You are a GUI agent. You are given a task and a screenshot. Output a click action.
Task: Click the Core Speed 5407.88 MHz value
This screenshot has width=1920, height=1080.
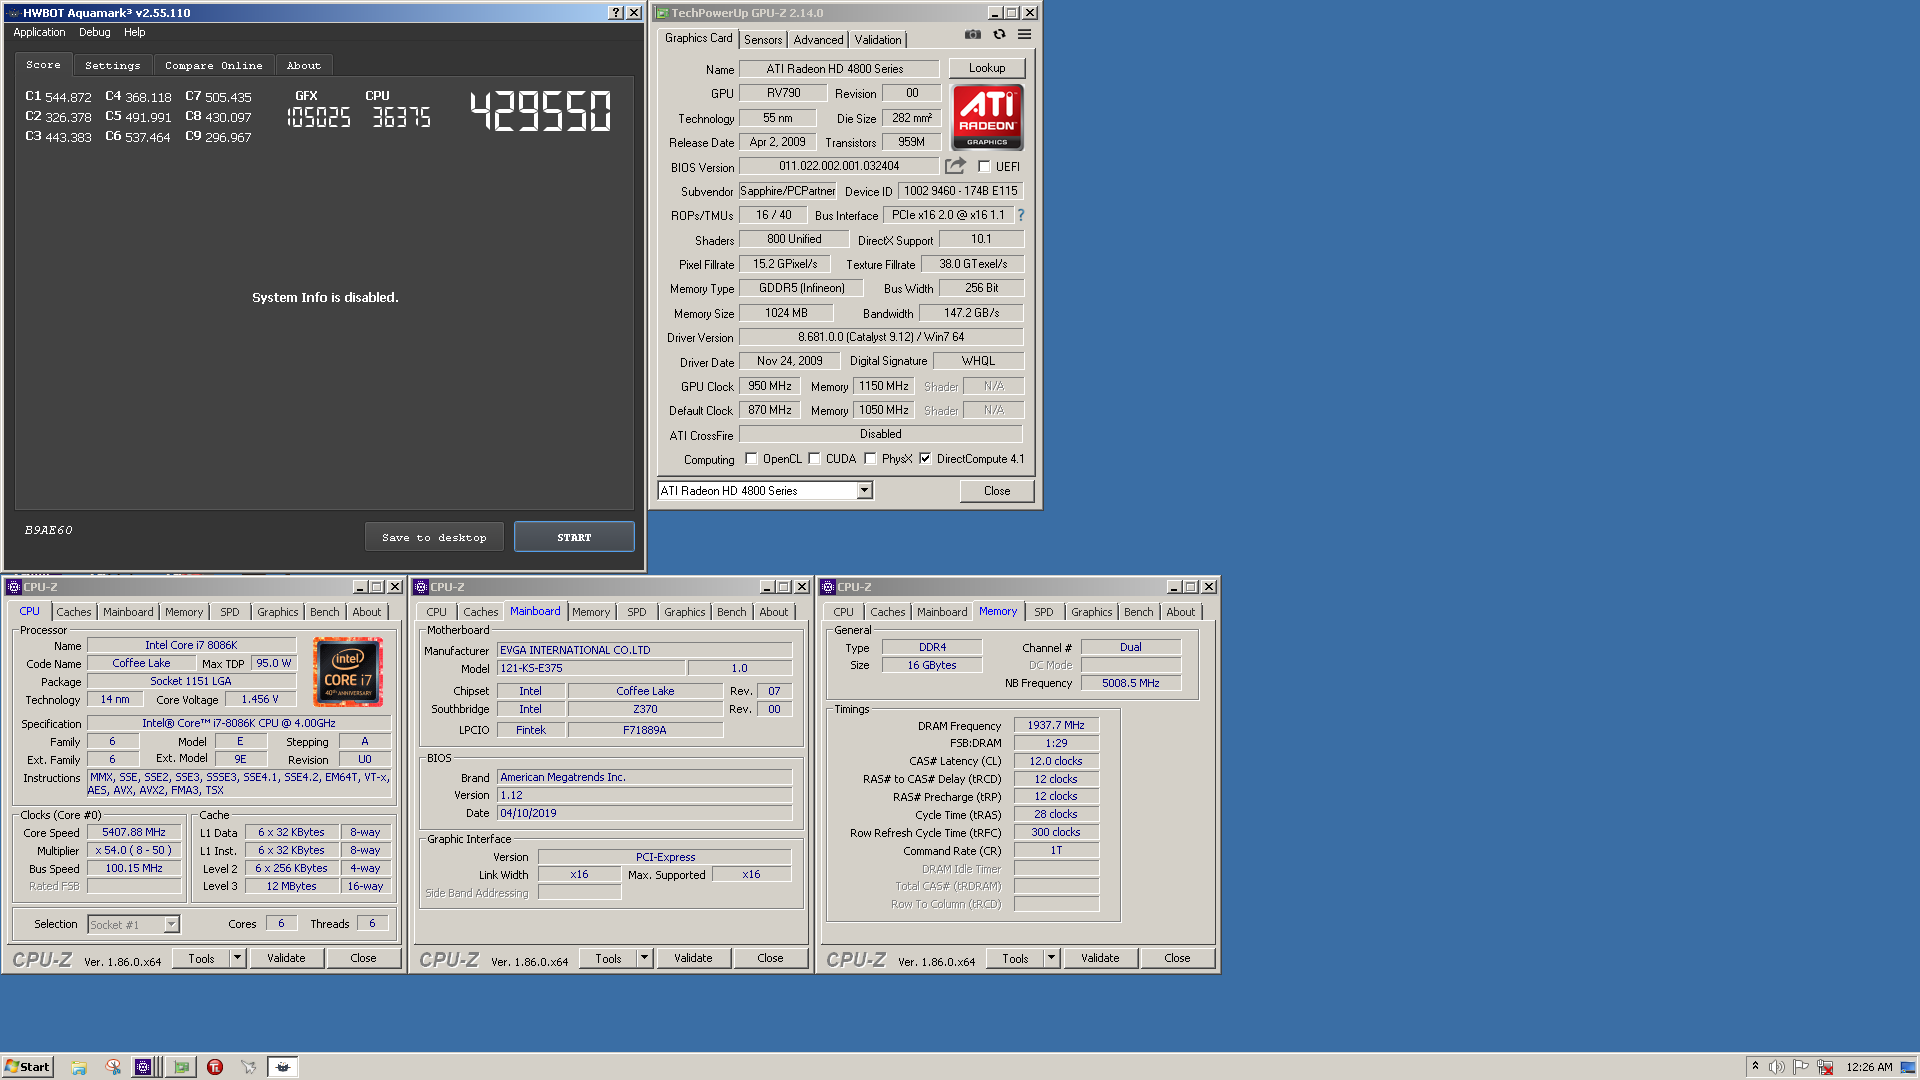click(134, 832)
